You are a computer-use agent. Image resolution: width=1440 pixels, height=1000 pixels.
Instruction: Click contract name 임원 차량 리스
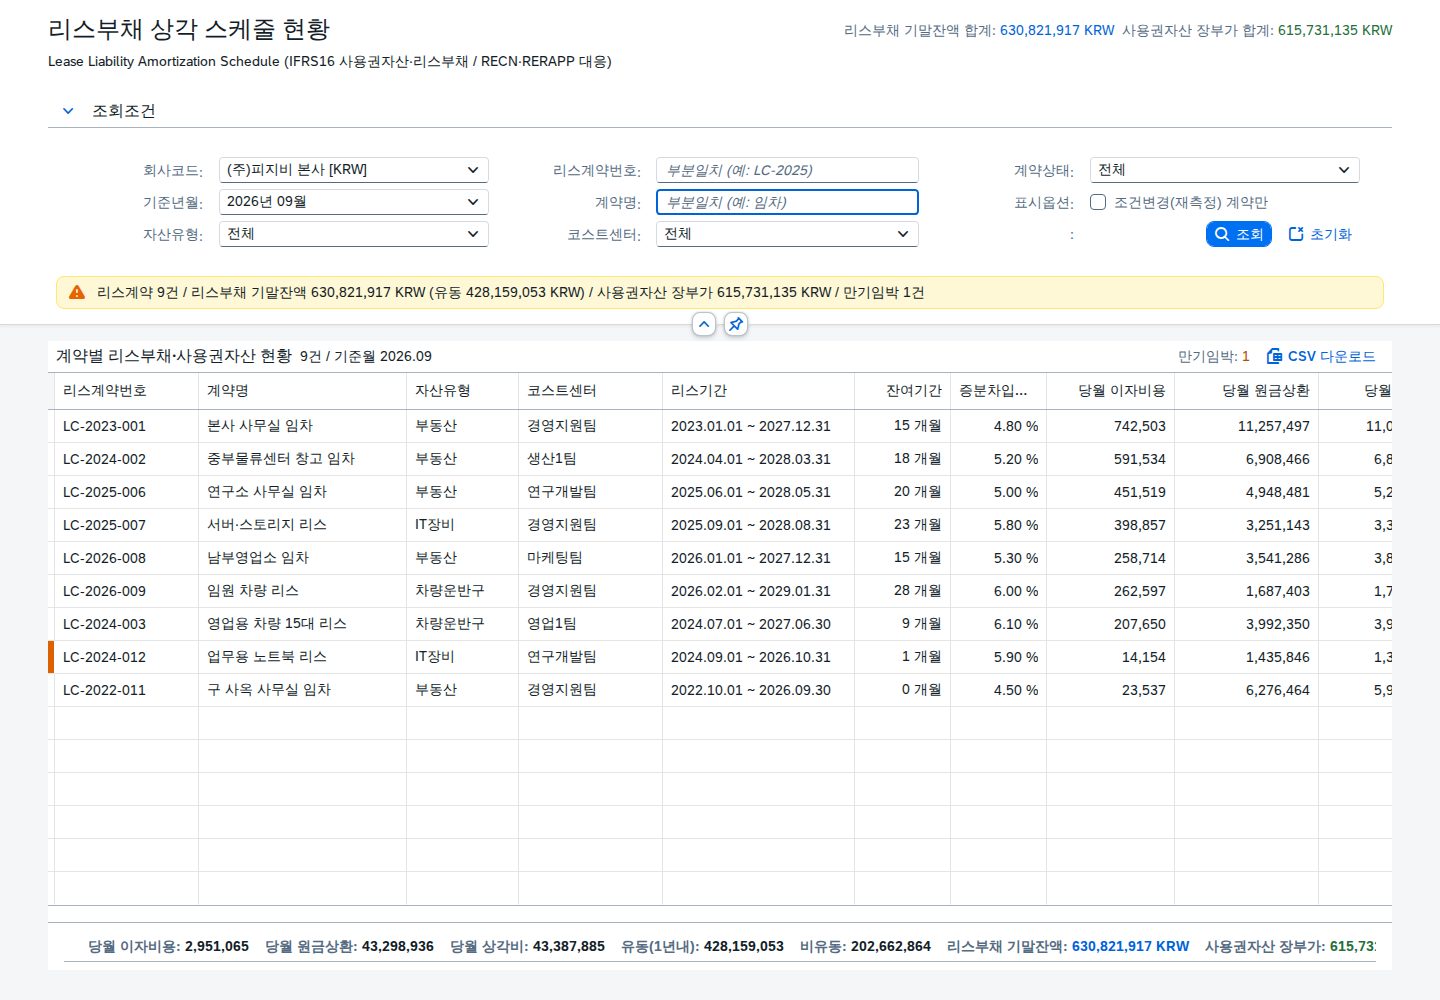click(253, 591)
